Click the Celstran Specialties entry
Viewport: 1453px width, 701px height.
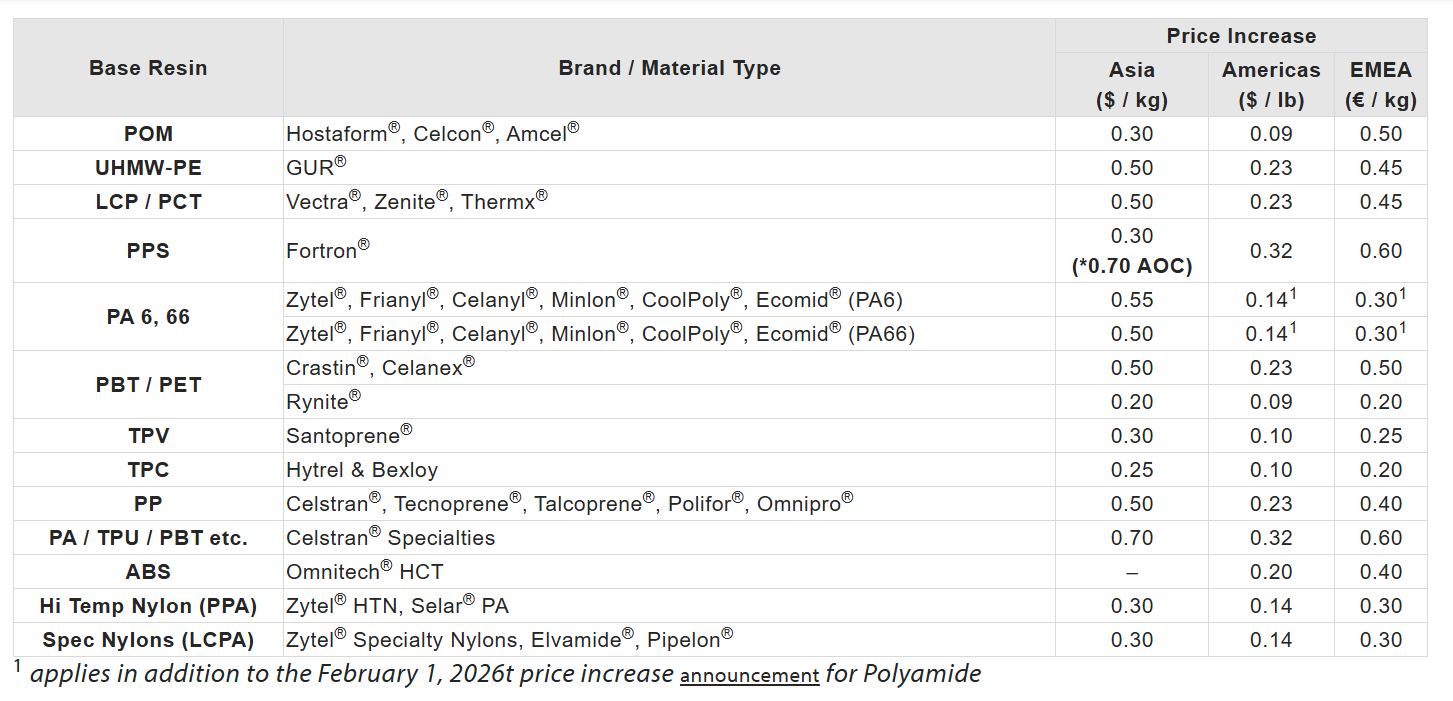click(x=390, y=538)
